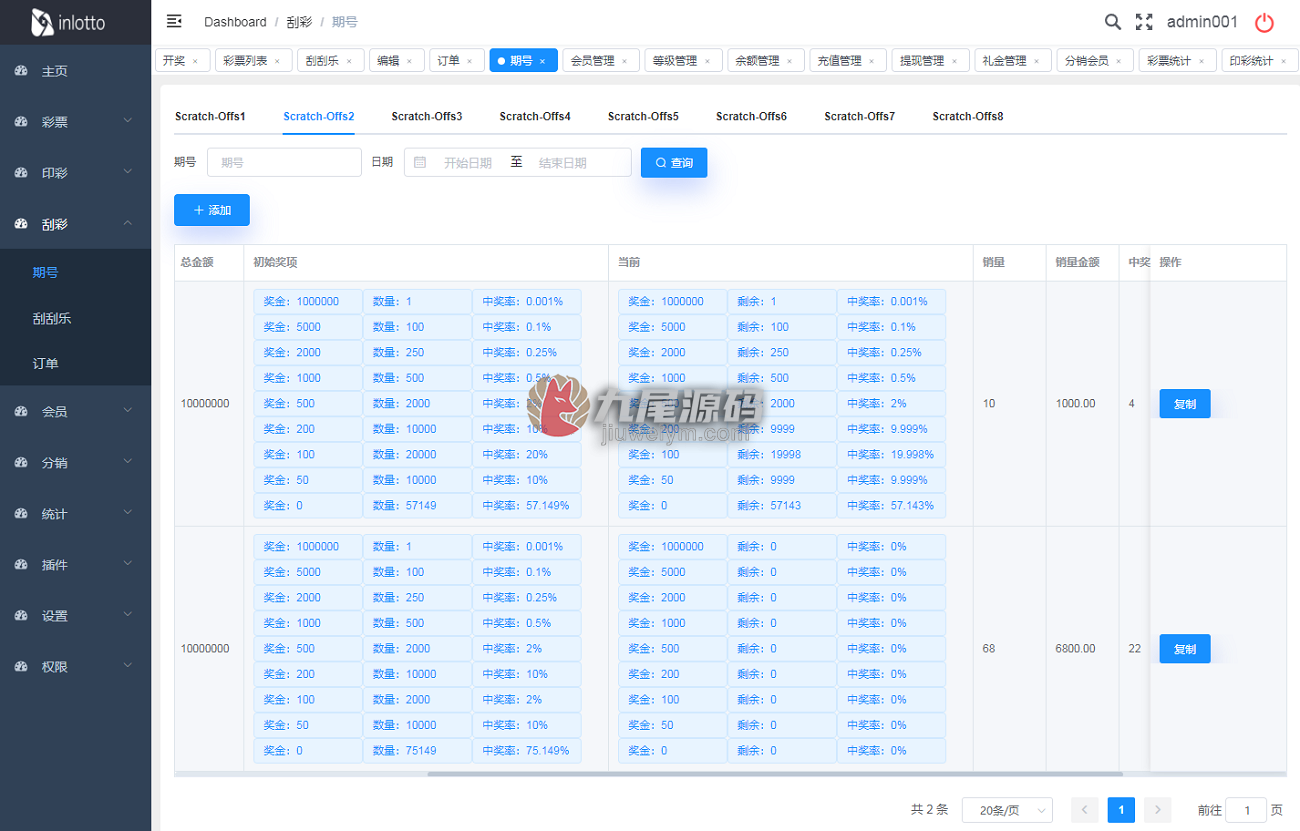The height and width of the screenshot is (831, 1300).
Task: Click the 添加 add button
Action: coord(212,210)
